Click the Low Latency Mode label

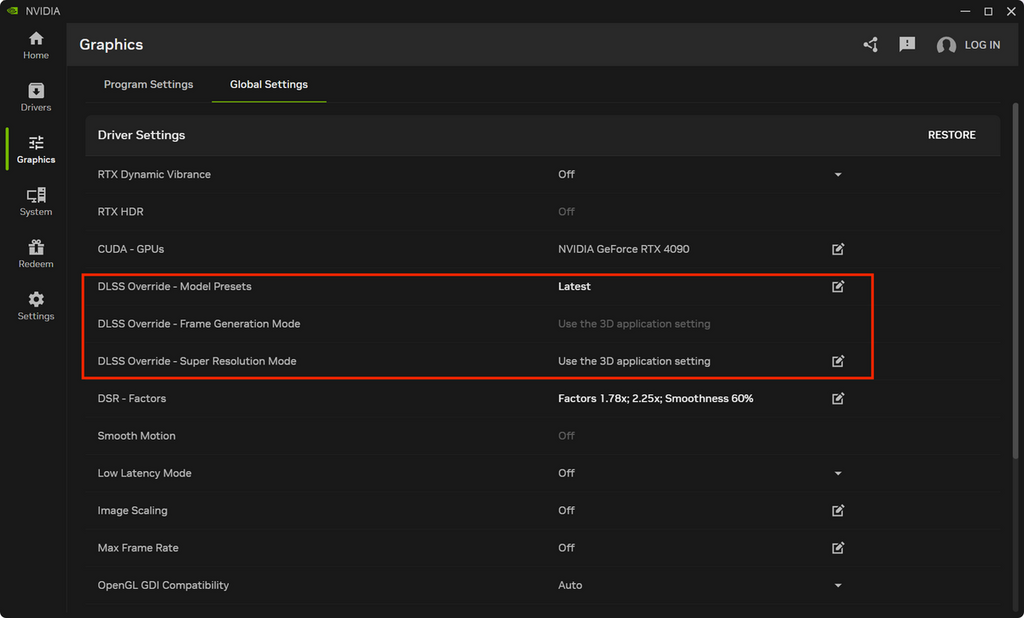(144, 473)
